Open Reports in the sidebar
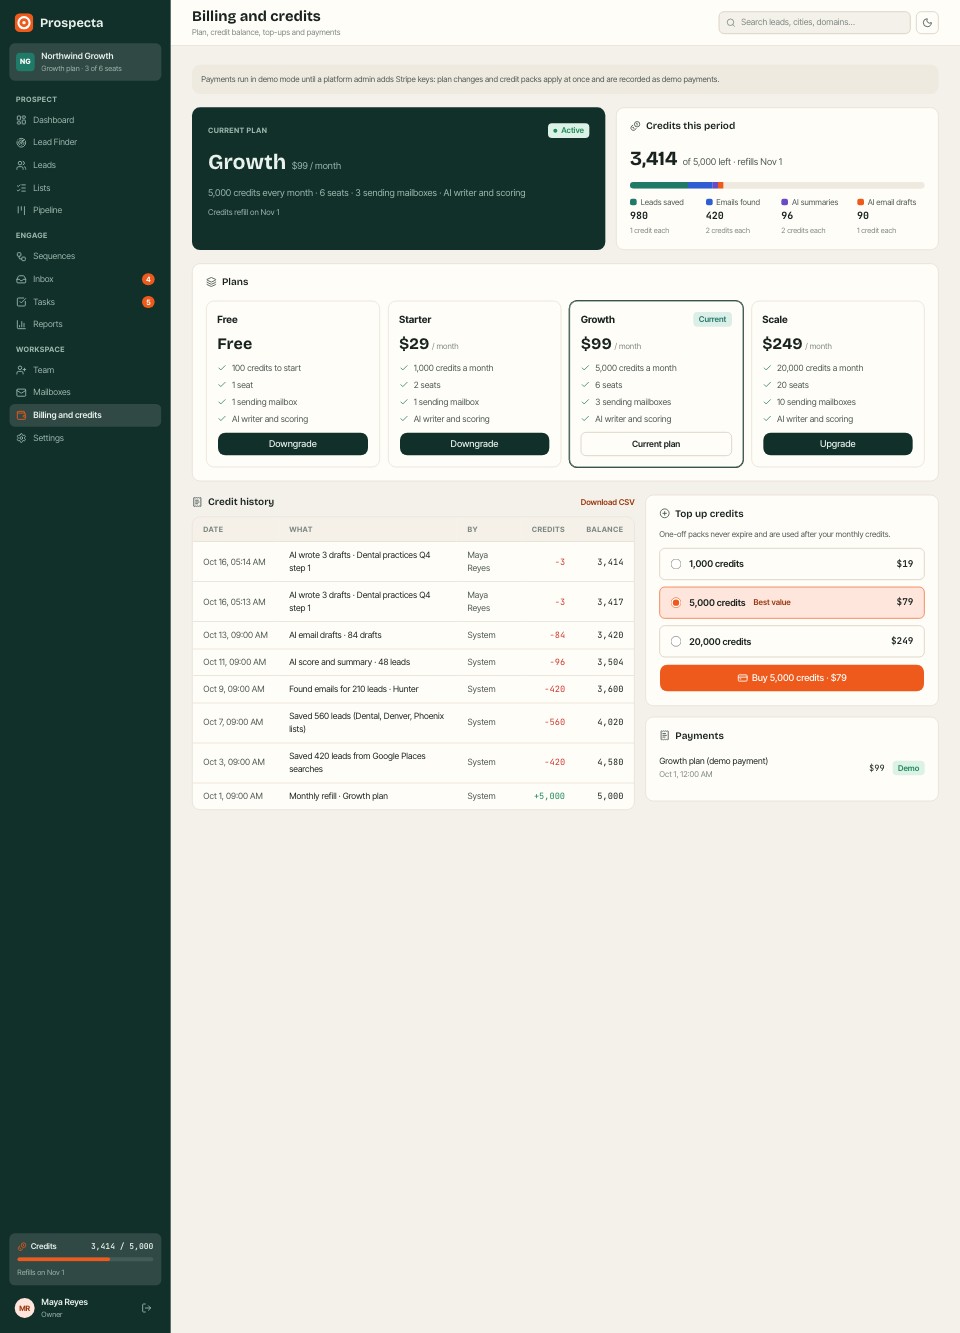This screenshot has height=1333, width=960. point(85,324)
